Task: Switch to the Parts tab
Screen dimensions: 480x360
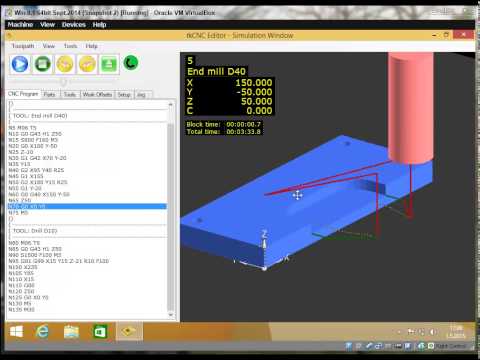Action: [49, 95]
